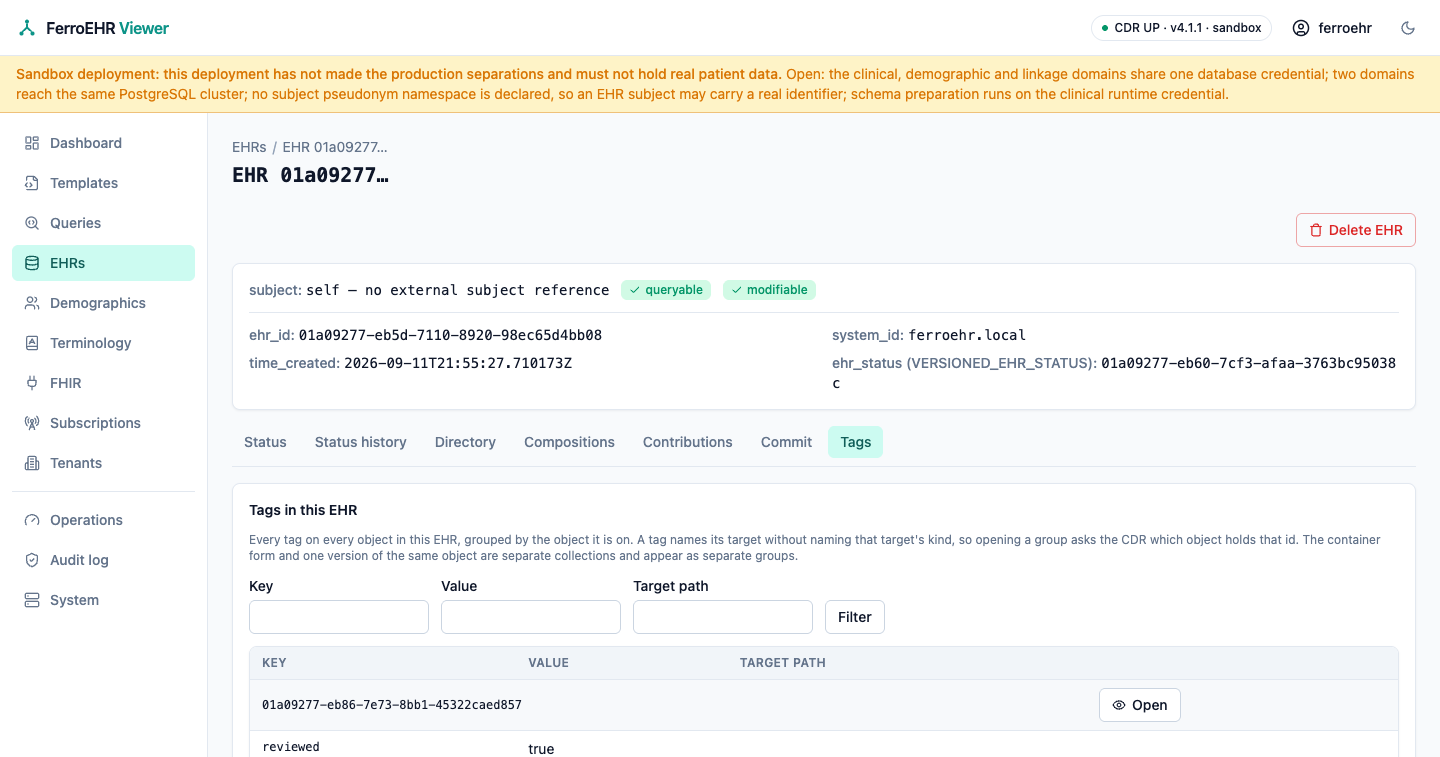Image resolution: width=1440 pixels, height=757 pixels.
Task: Open Queries via its magnifier icon
Action: 32,223
